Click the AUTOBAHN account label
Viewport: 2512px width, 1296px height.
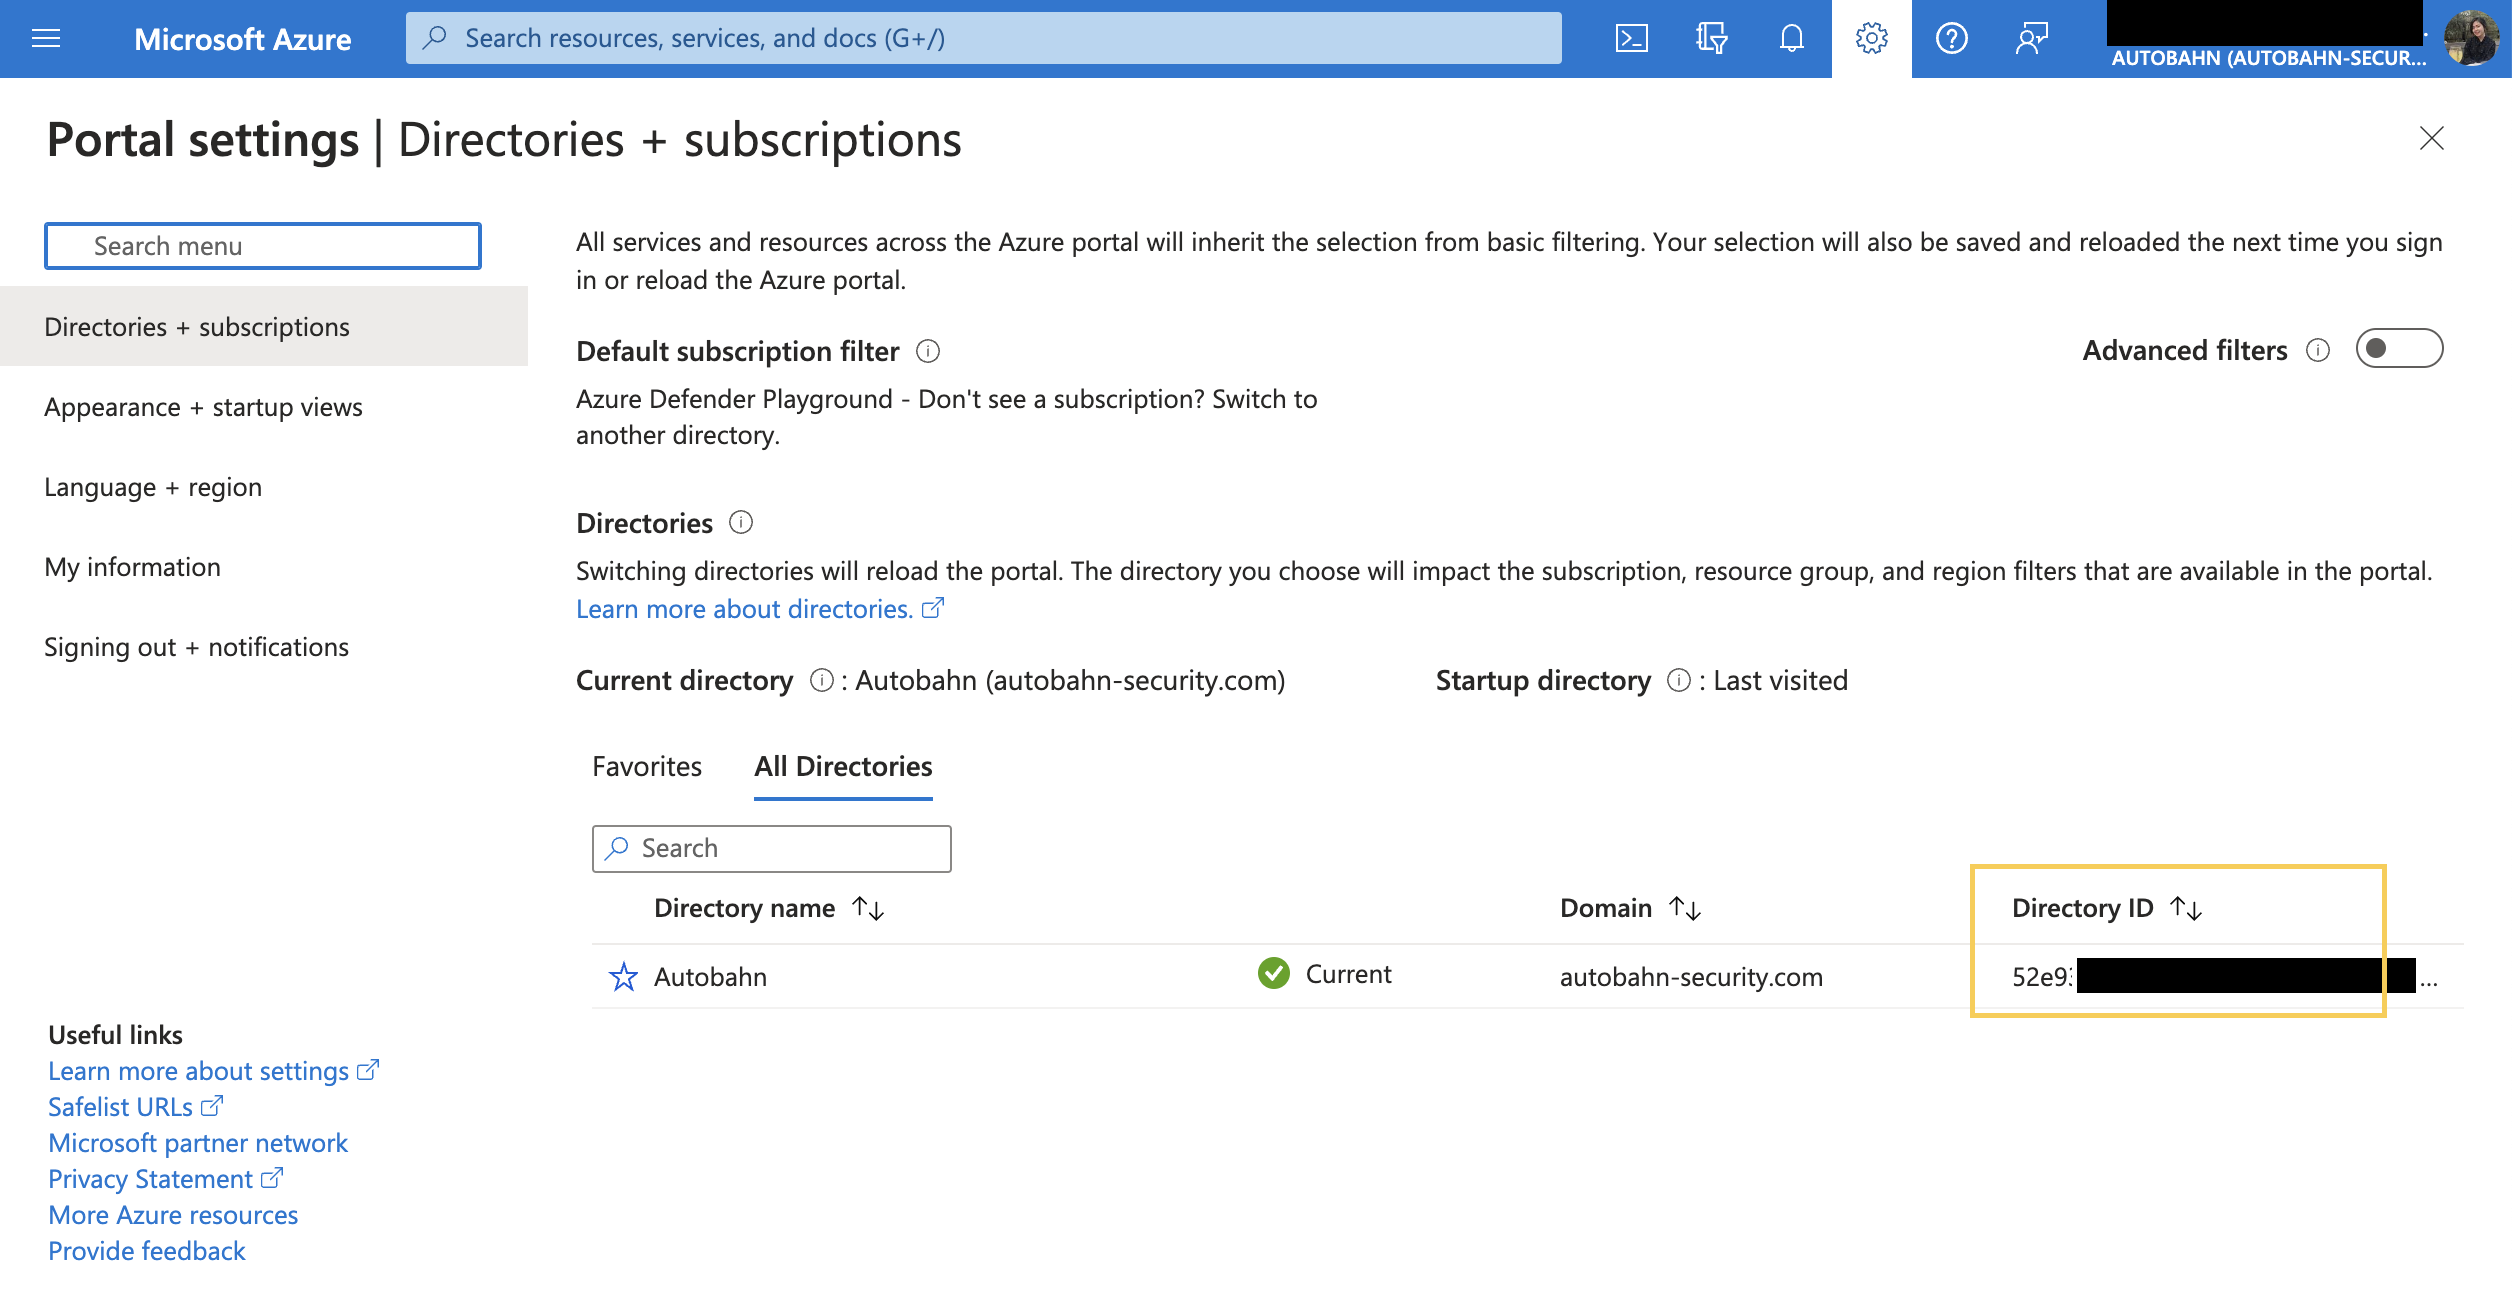coord(2268,58)
